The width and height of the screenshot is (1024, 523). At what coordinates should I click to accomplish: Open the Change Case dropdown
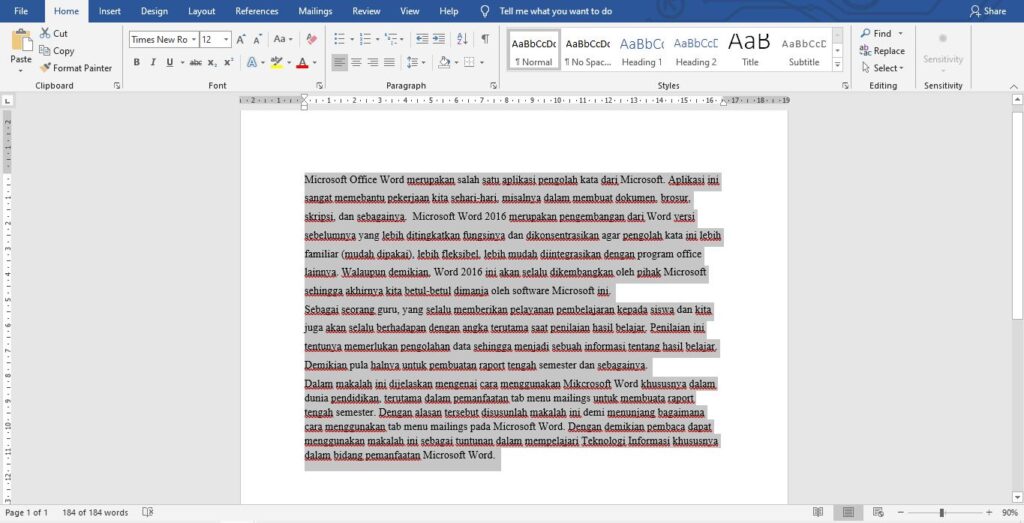click(x=283, y=39)
